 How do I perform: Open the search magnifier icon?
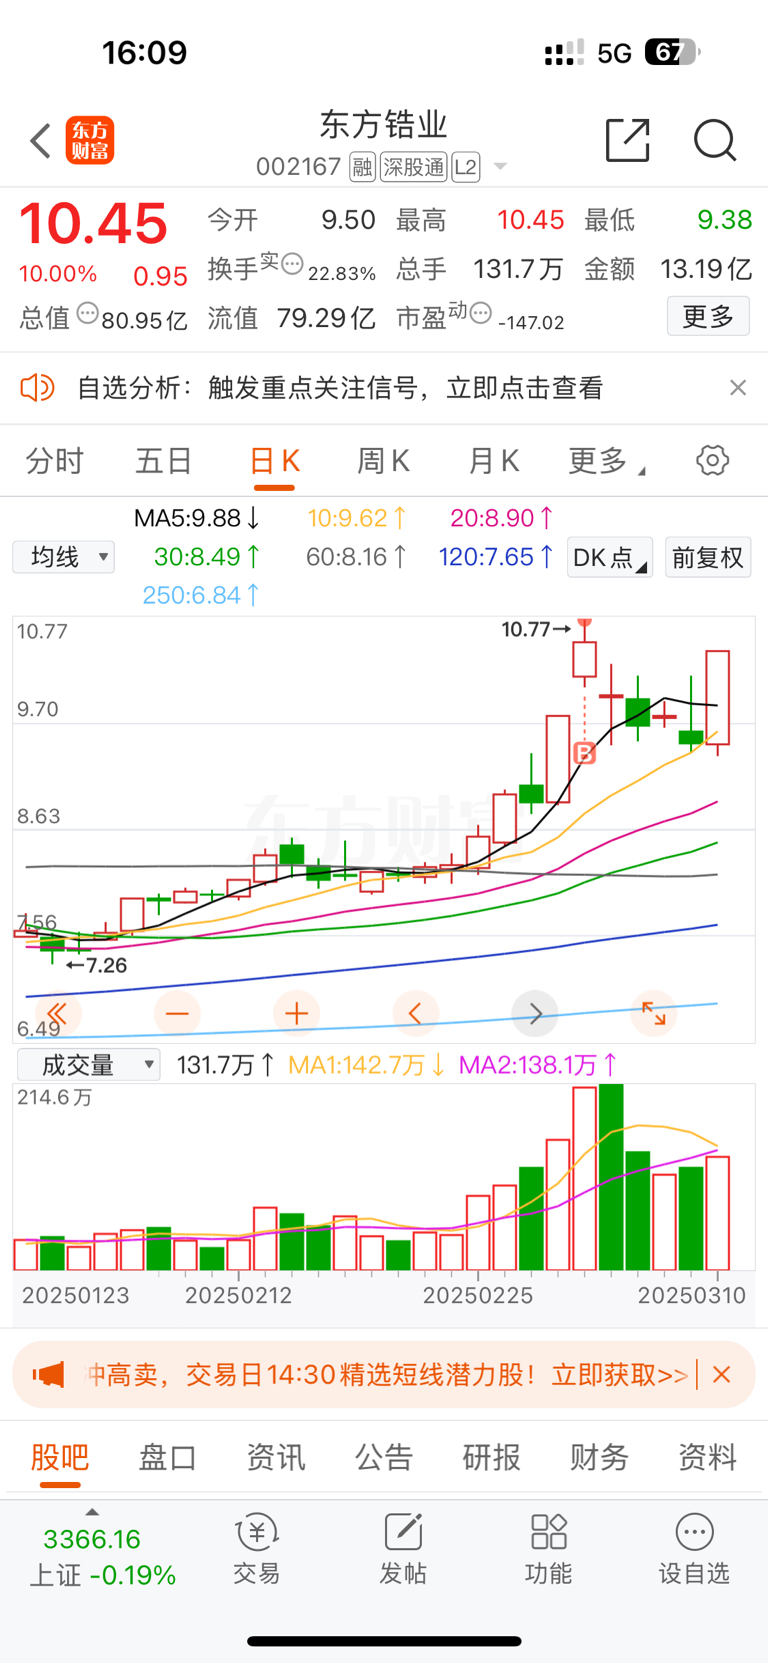coord(715,140)
